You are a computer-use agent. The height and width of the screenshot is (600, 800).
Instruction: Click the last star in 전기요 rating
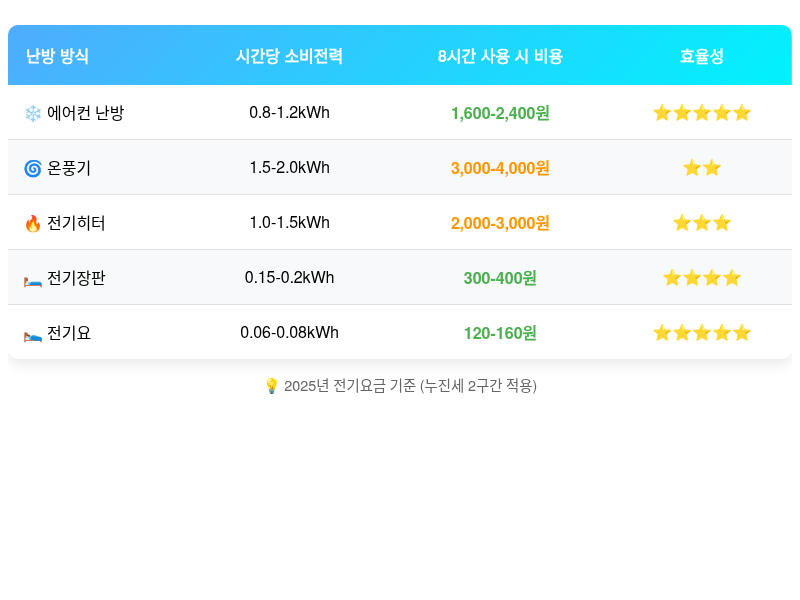coord(742,333)
